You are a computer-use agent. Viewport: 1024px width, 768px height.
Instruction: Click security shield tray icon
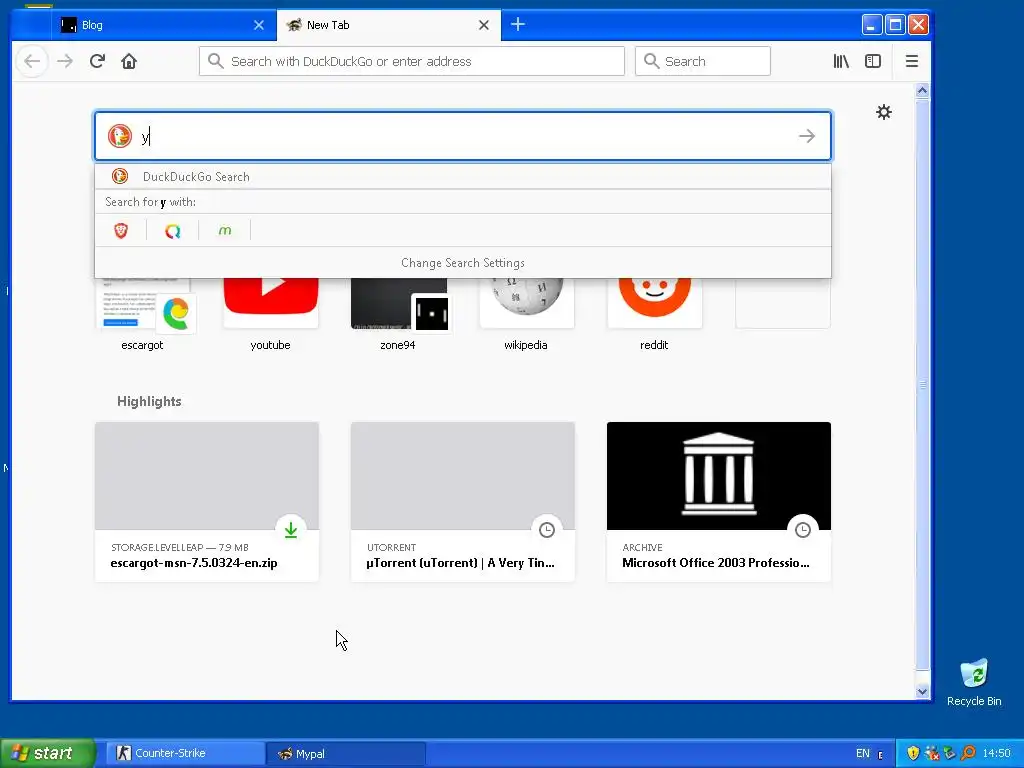tap(913, 754)
